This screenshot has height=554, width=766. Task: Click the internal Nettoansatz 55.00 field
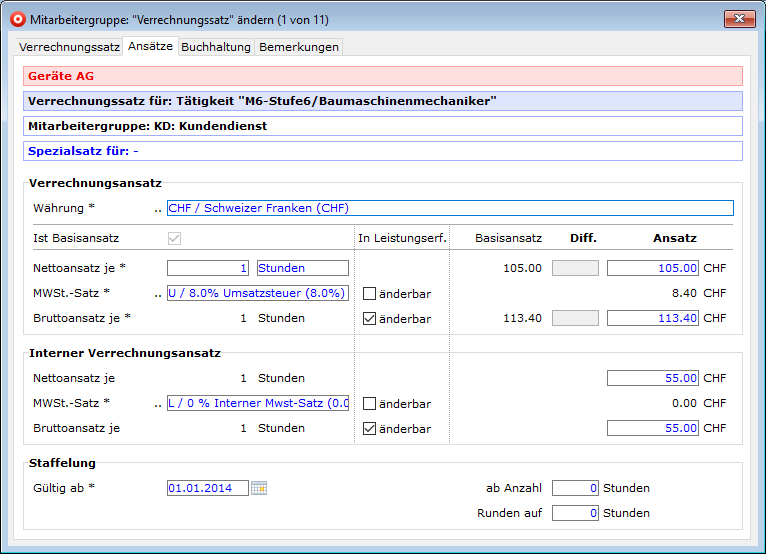(652, 378)
